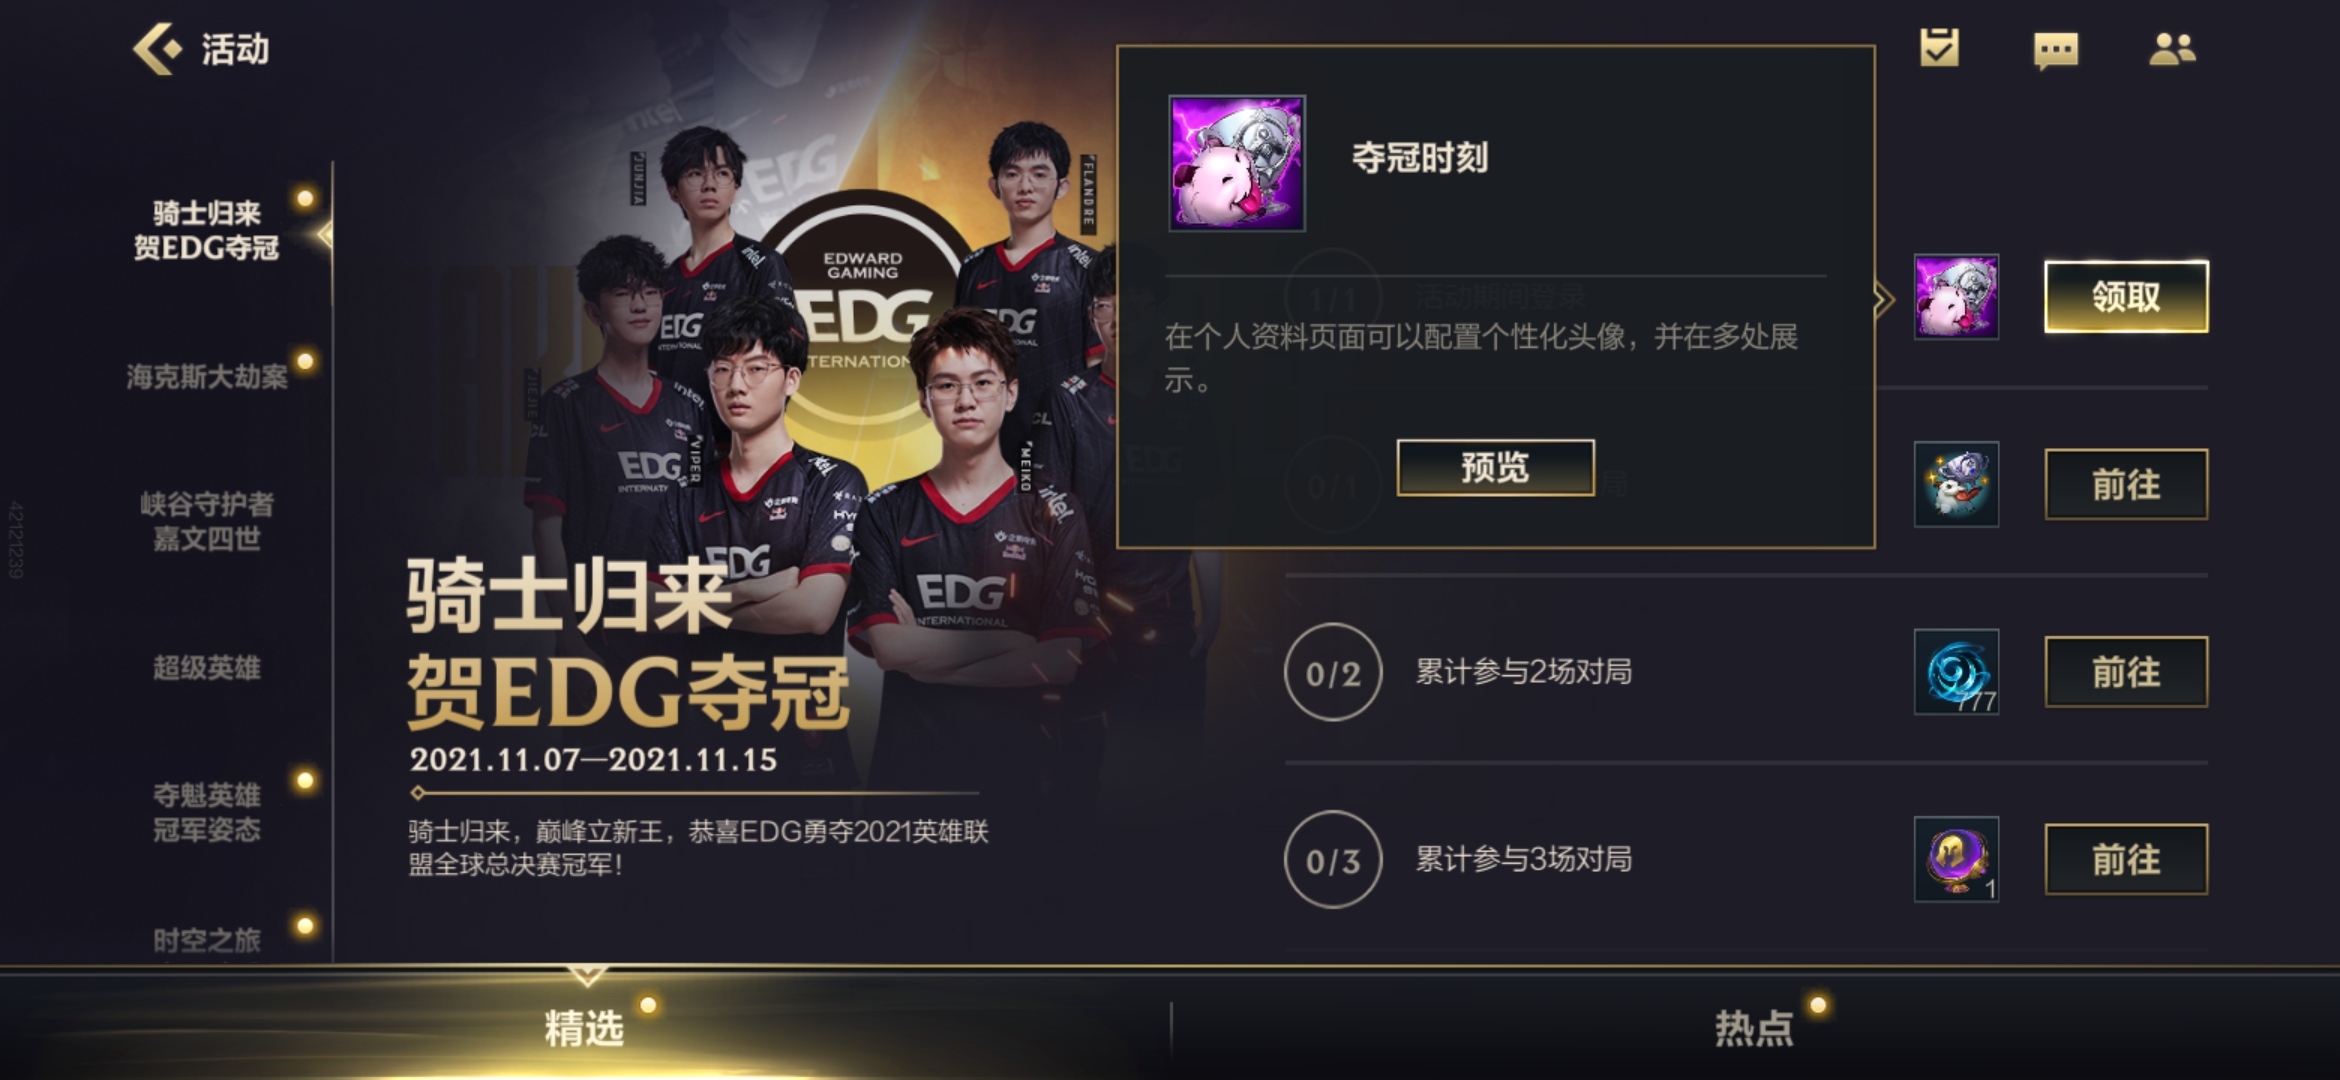
Task: Open the chat messages icon
Action: pyautogui.click(x=2056, y=50)
